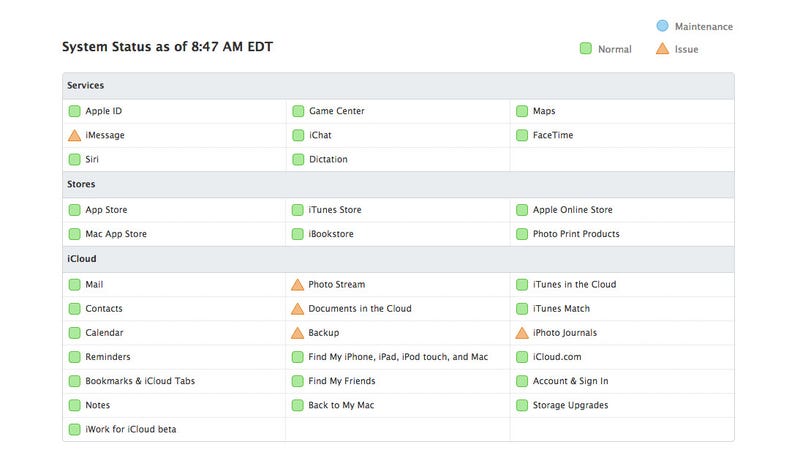Open the Photo Stream issue link

(x=337, y=285)
